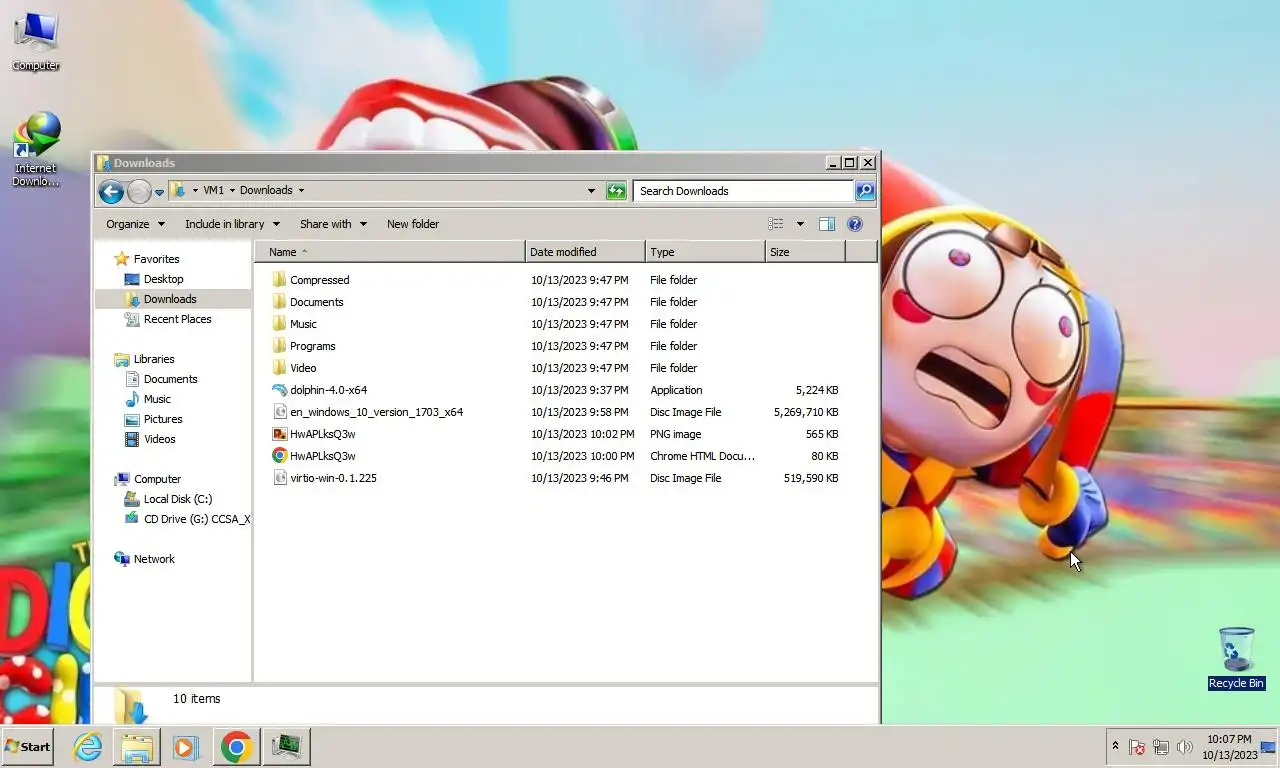
Task: Click Favorites in navigation pane
Action: point(156,259)
